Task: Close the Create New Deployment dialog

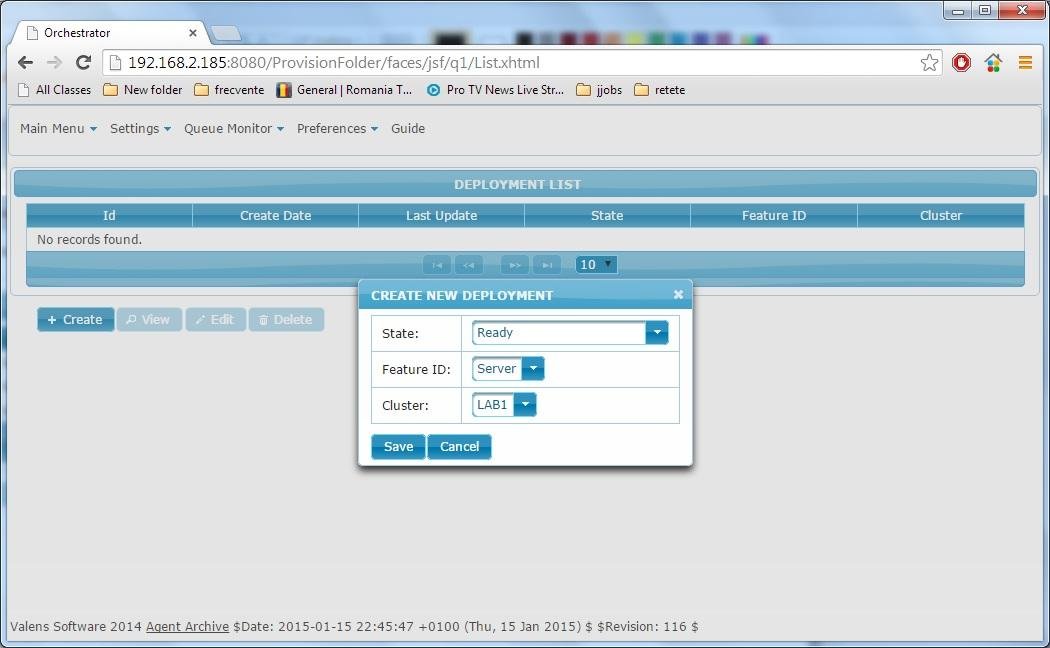Action: 678,294
